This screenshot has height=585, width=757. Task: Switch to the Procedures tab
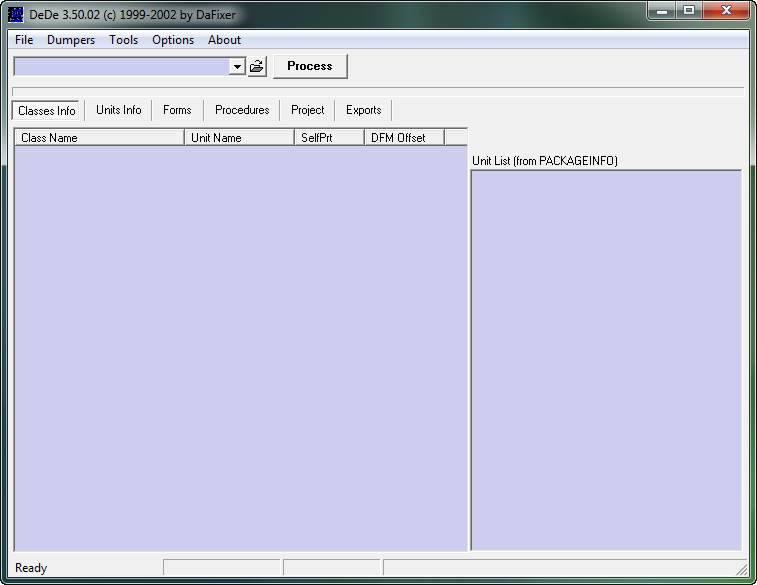click(x=242, y=110)
